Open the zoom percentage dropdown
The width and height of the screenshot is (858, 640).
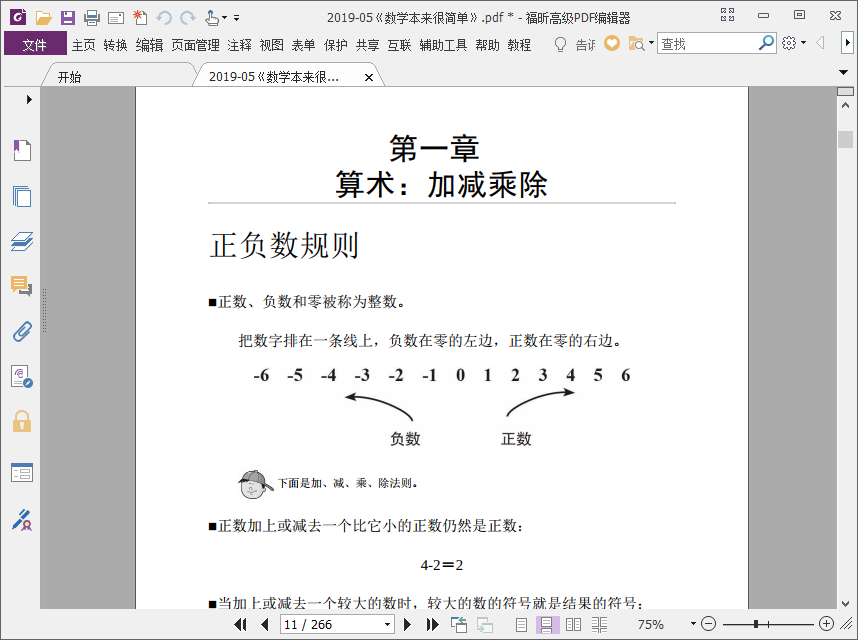693,624
